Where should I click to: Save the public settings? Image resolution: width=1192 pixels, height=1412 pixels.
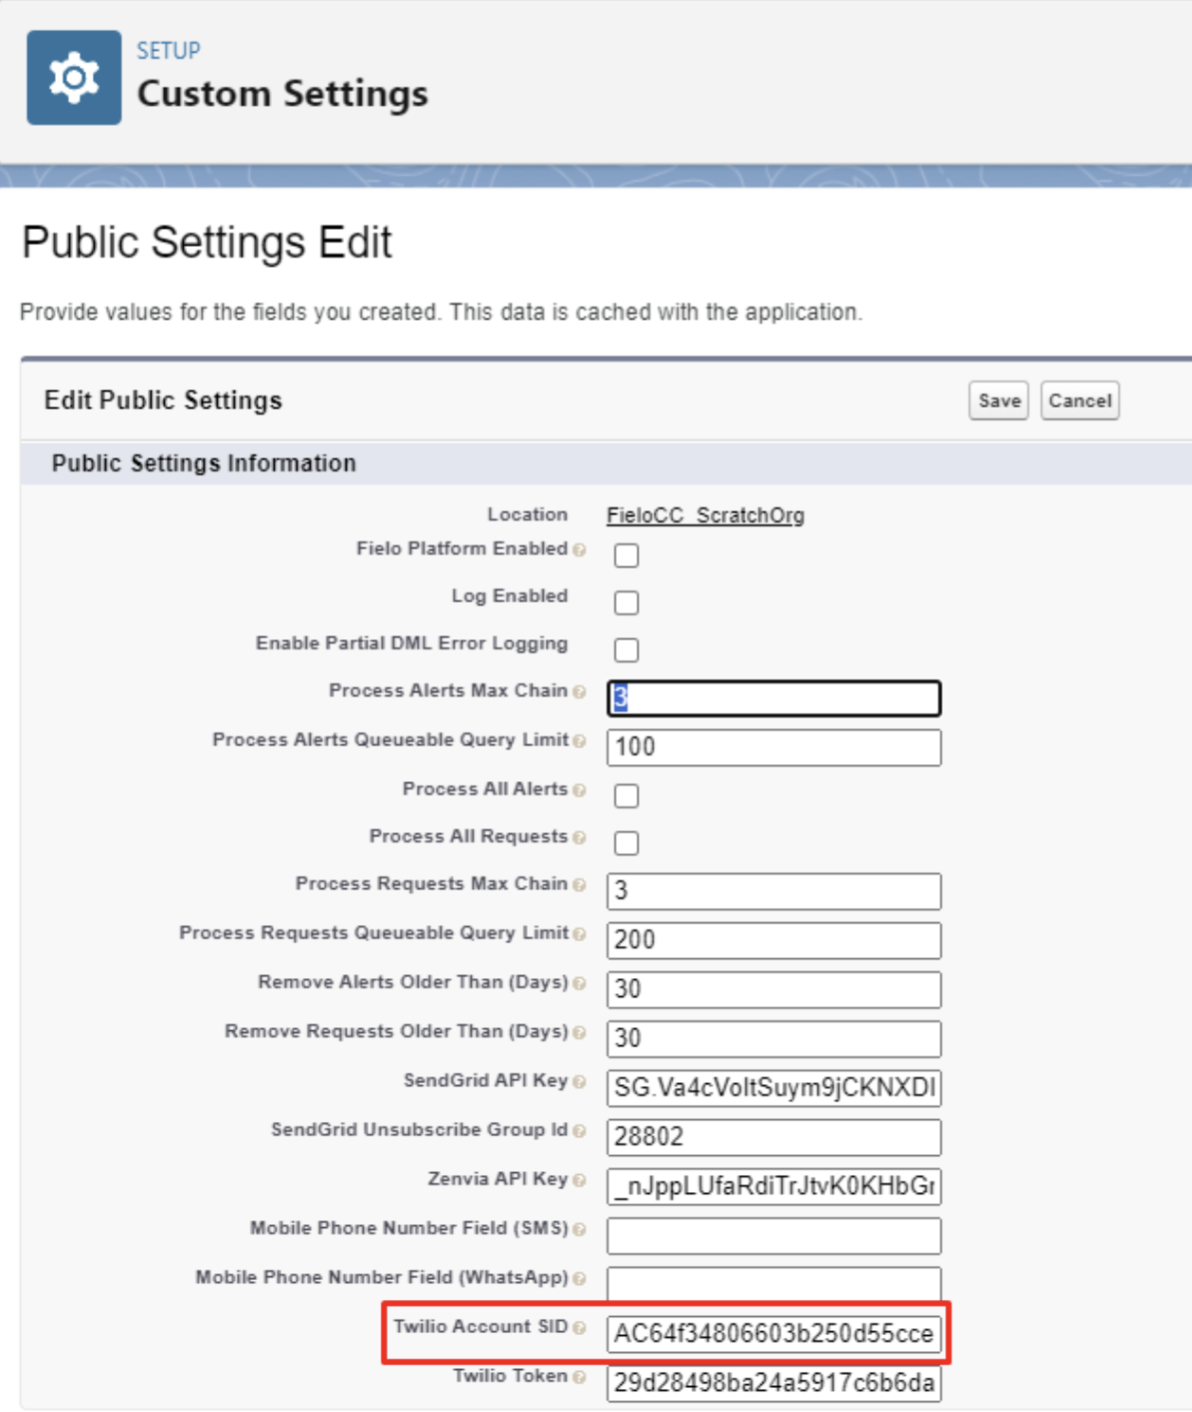pos(998,401)
